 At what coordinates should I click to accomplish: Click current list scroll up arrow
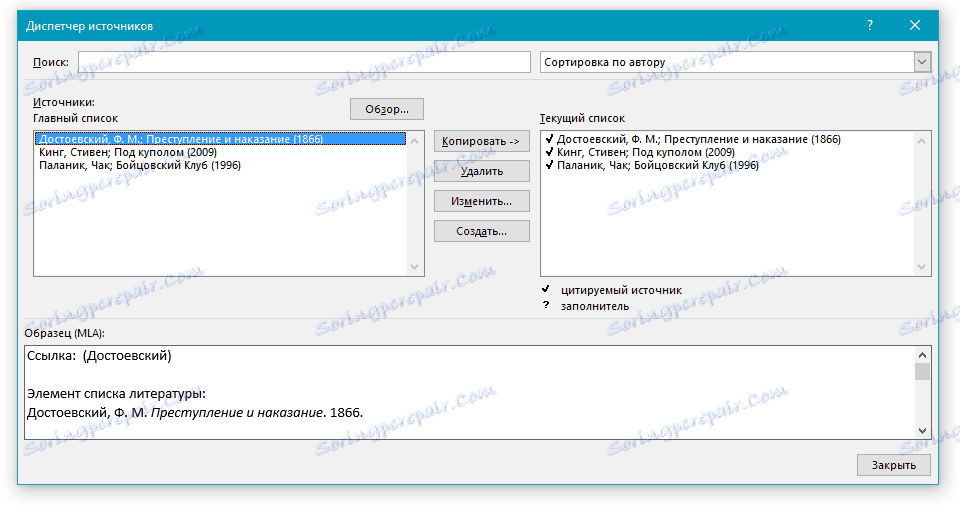click(x=921, y=140)
